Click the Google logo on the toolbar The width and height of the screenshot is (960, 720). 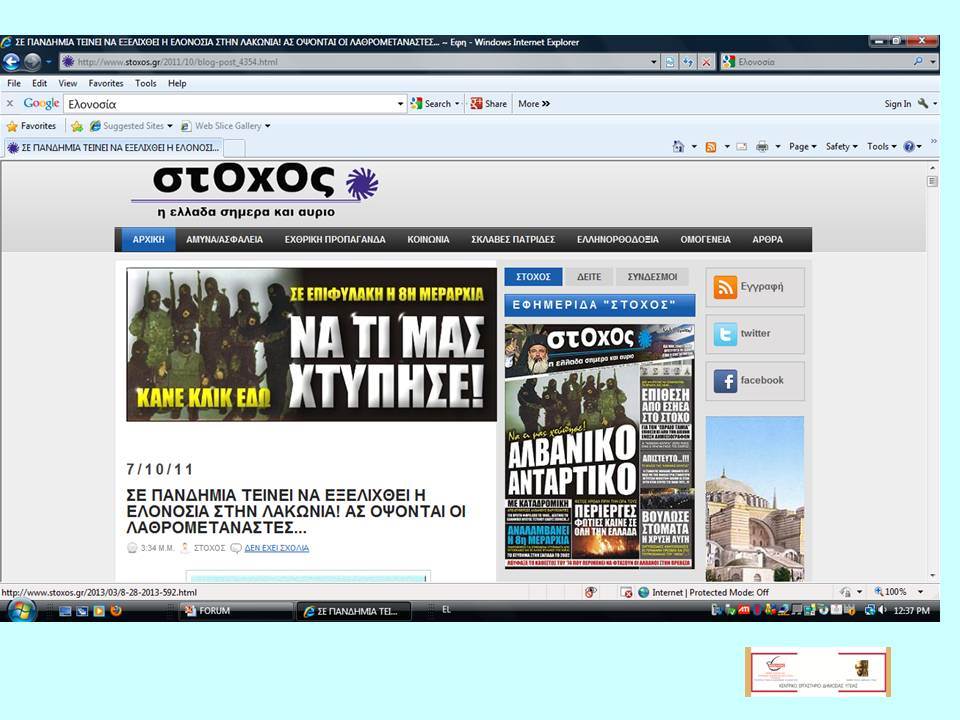[x=41, y=103]
